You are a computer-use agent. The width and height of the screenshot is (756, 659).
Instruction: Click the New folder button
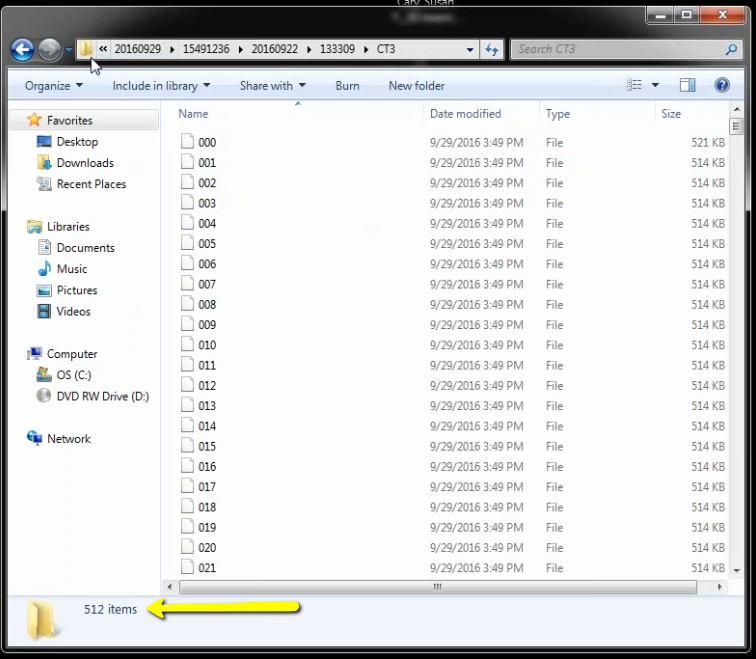click(416, 86)
